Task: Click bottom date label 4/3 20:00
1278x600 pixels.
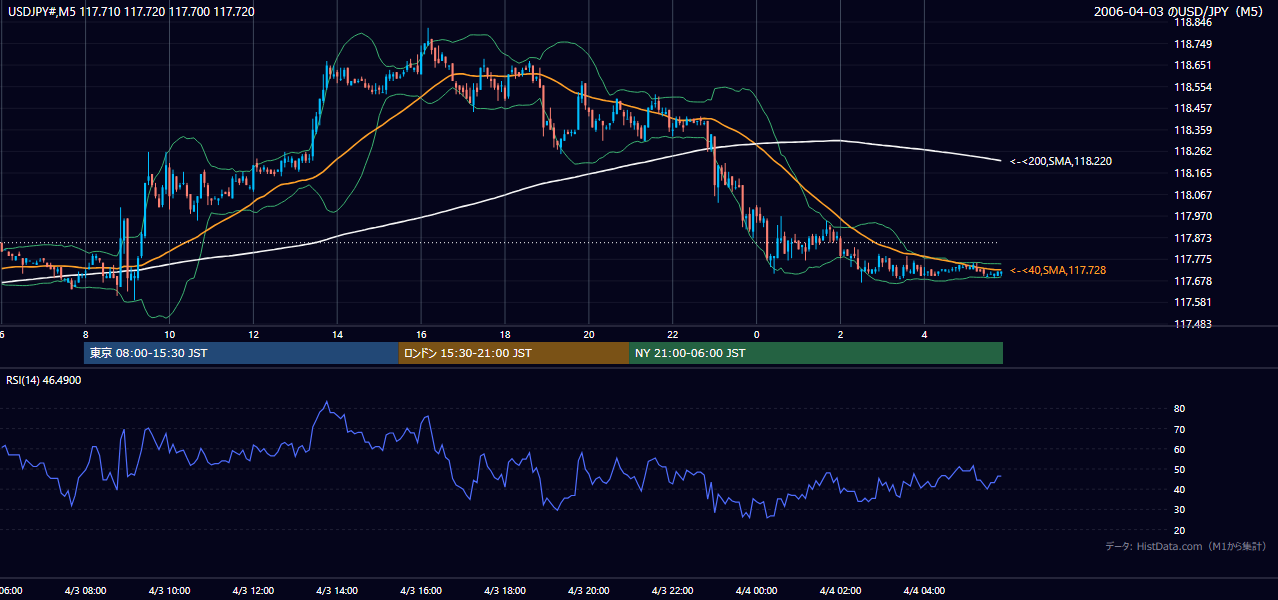Action: (589, 590)
